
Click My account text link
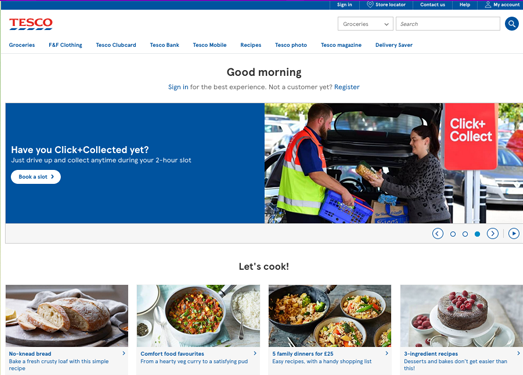[507, 5]
